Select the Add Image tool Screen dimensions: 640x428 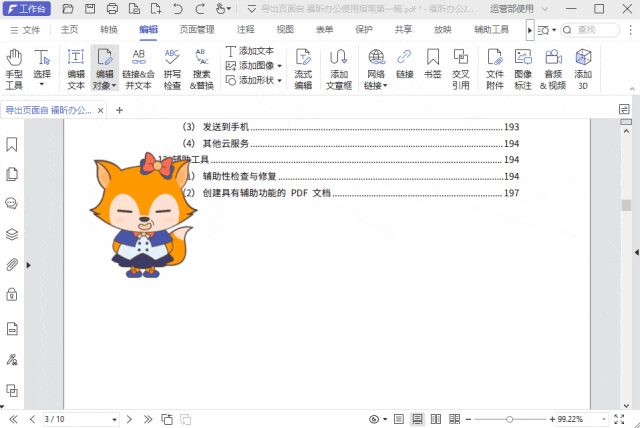click(250, 66)
